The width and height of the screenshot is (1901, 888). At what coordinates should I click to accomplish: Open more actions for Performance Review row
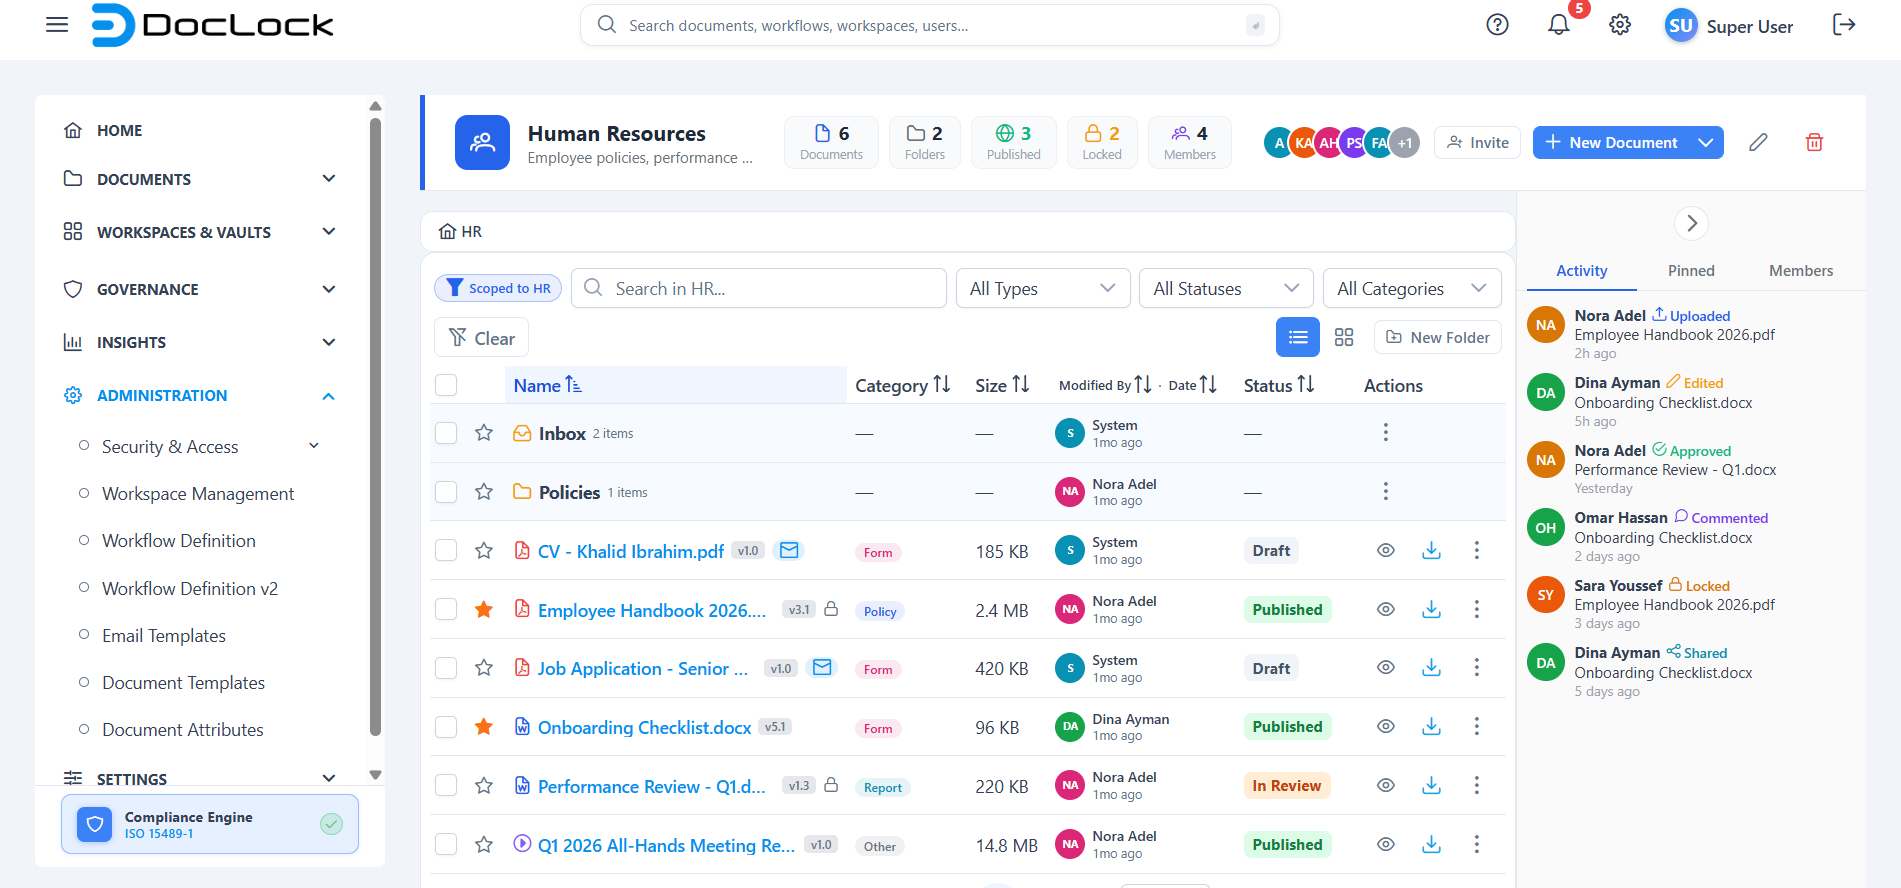(1476, 785)
